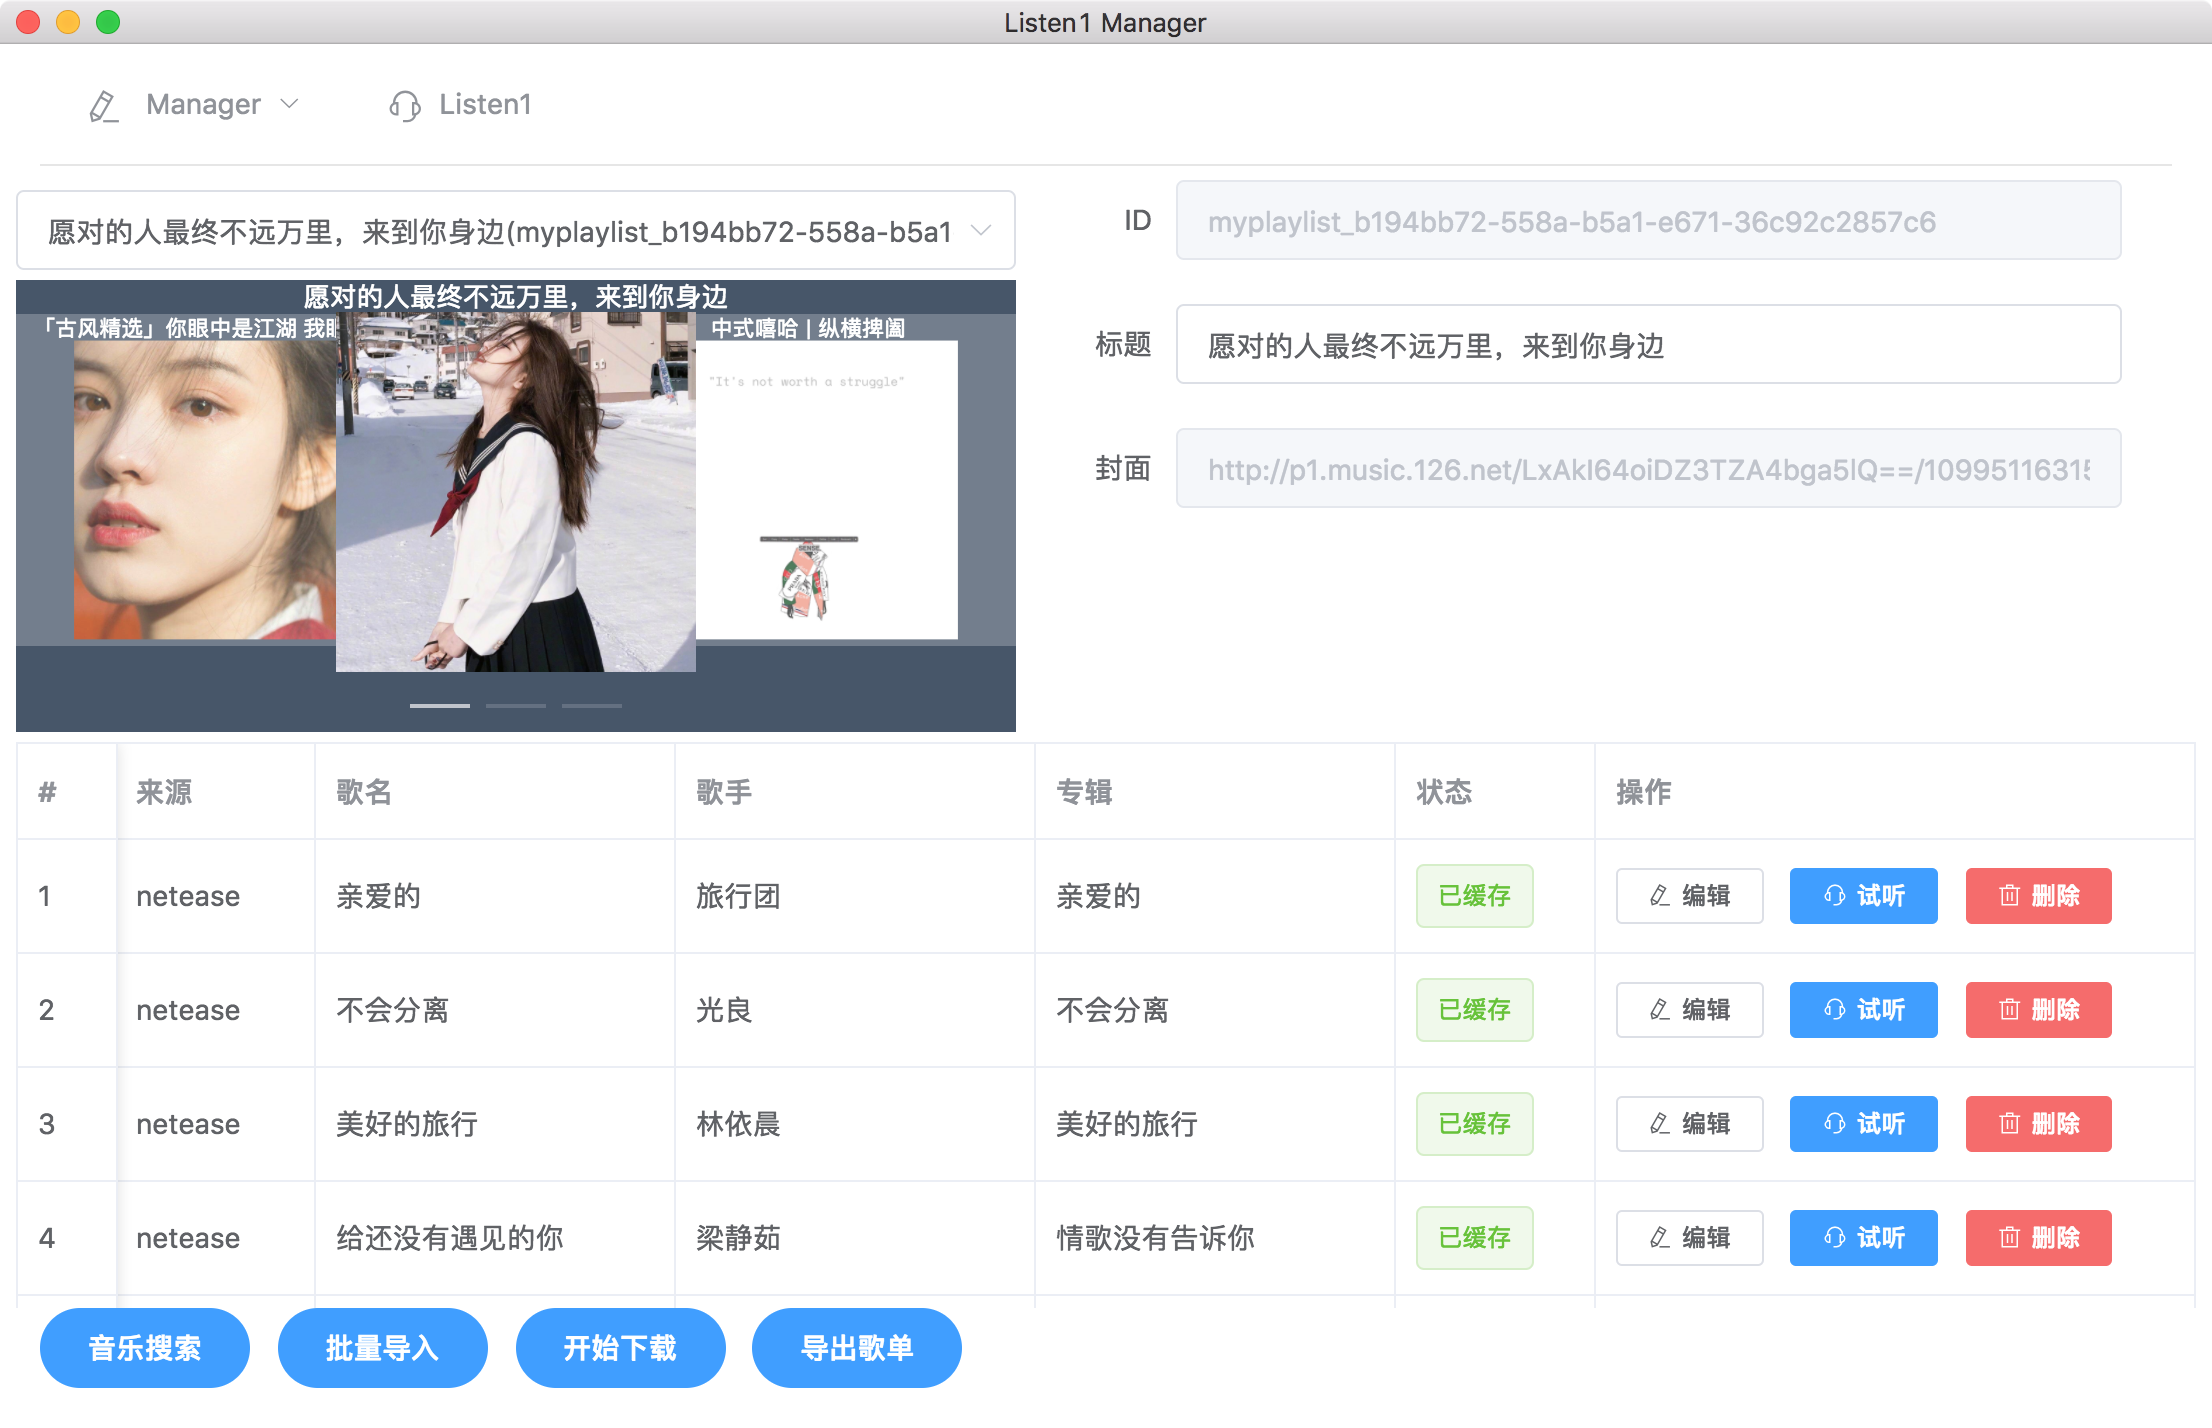
Task: Select the third carousel indicator bar
Action: (592, 706)
